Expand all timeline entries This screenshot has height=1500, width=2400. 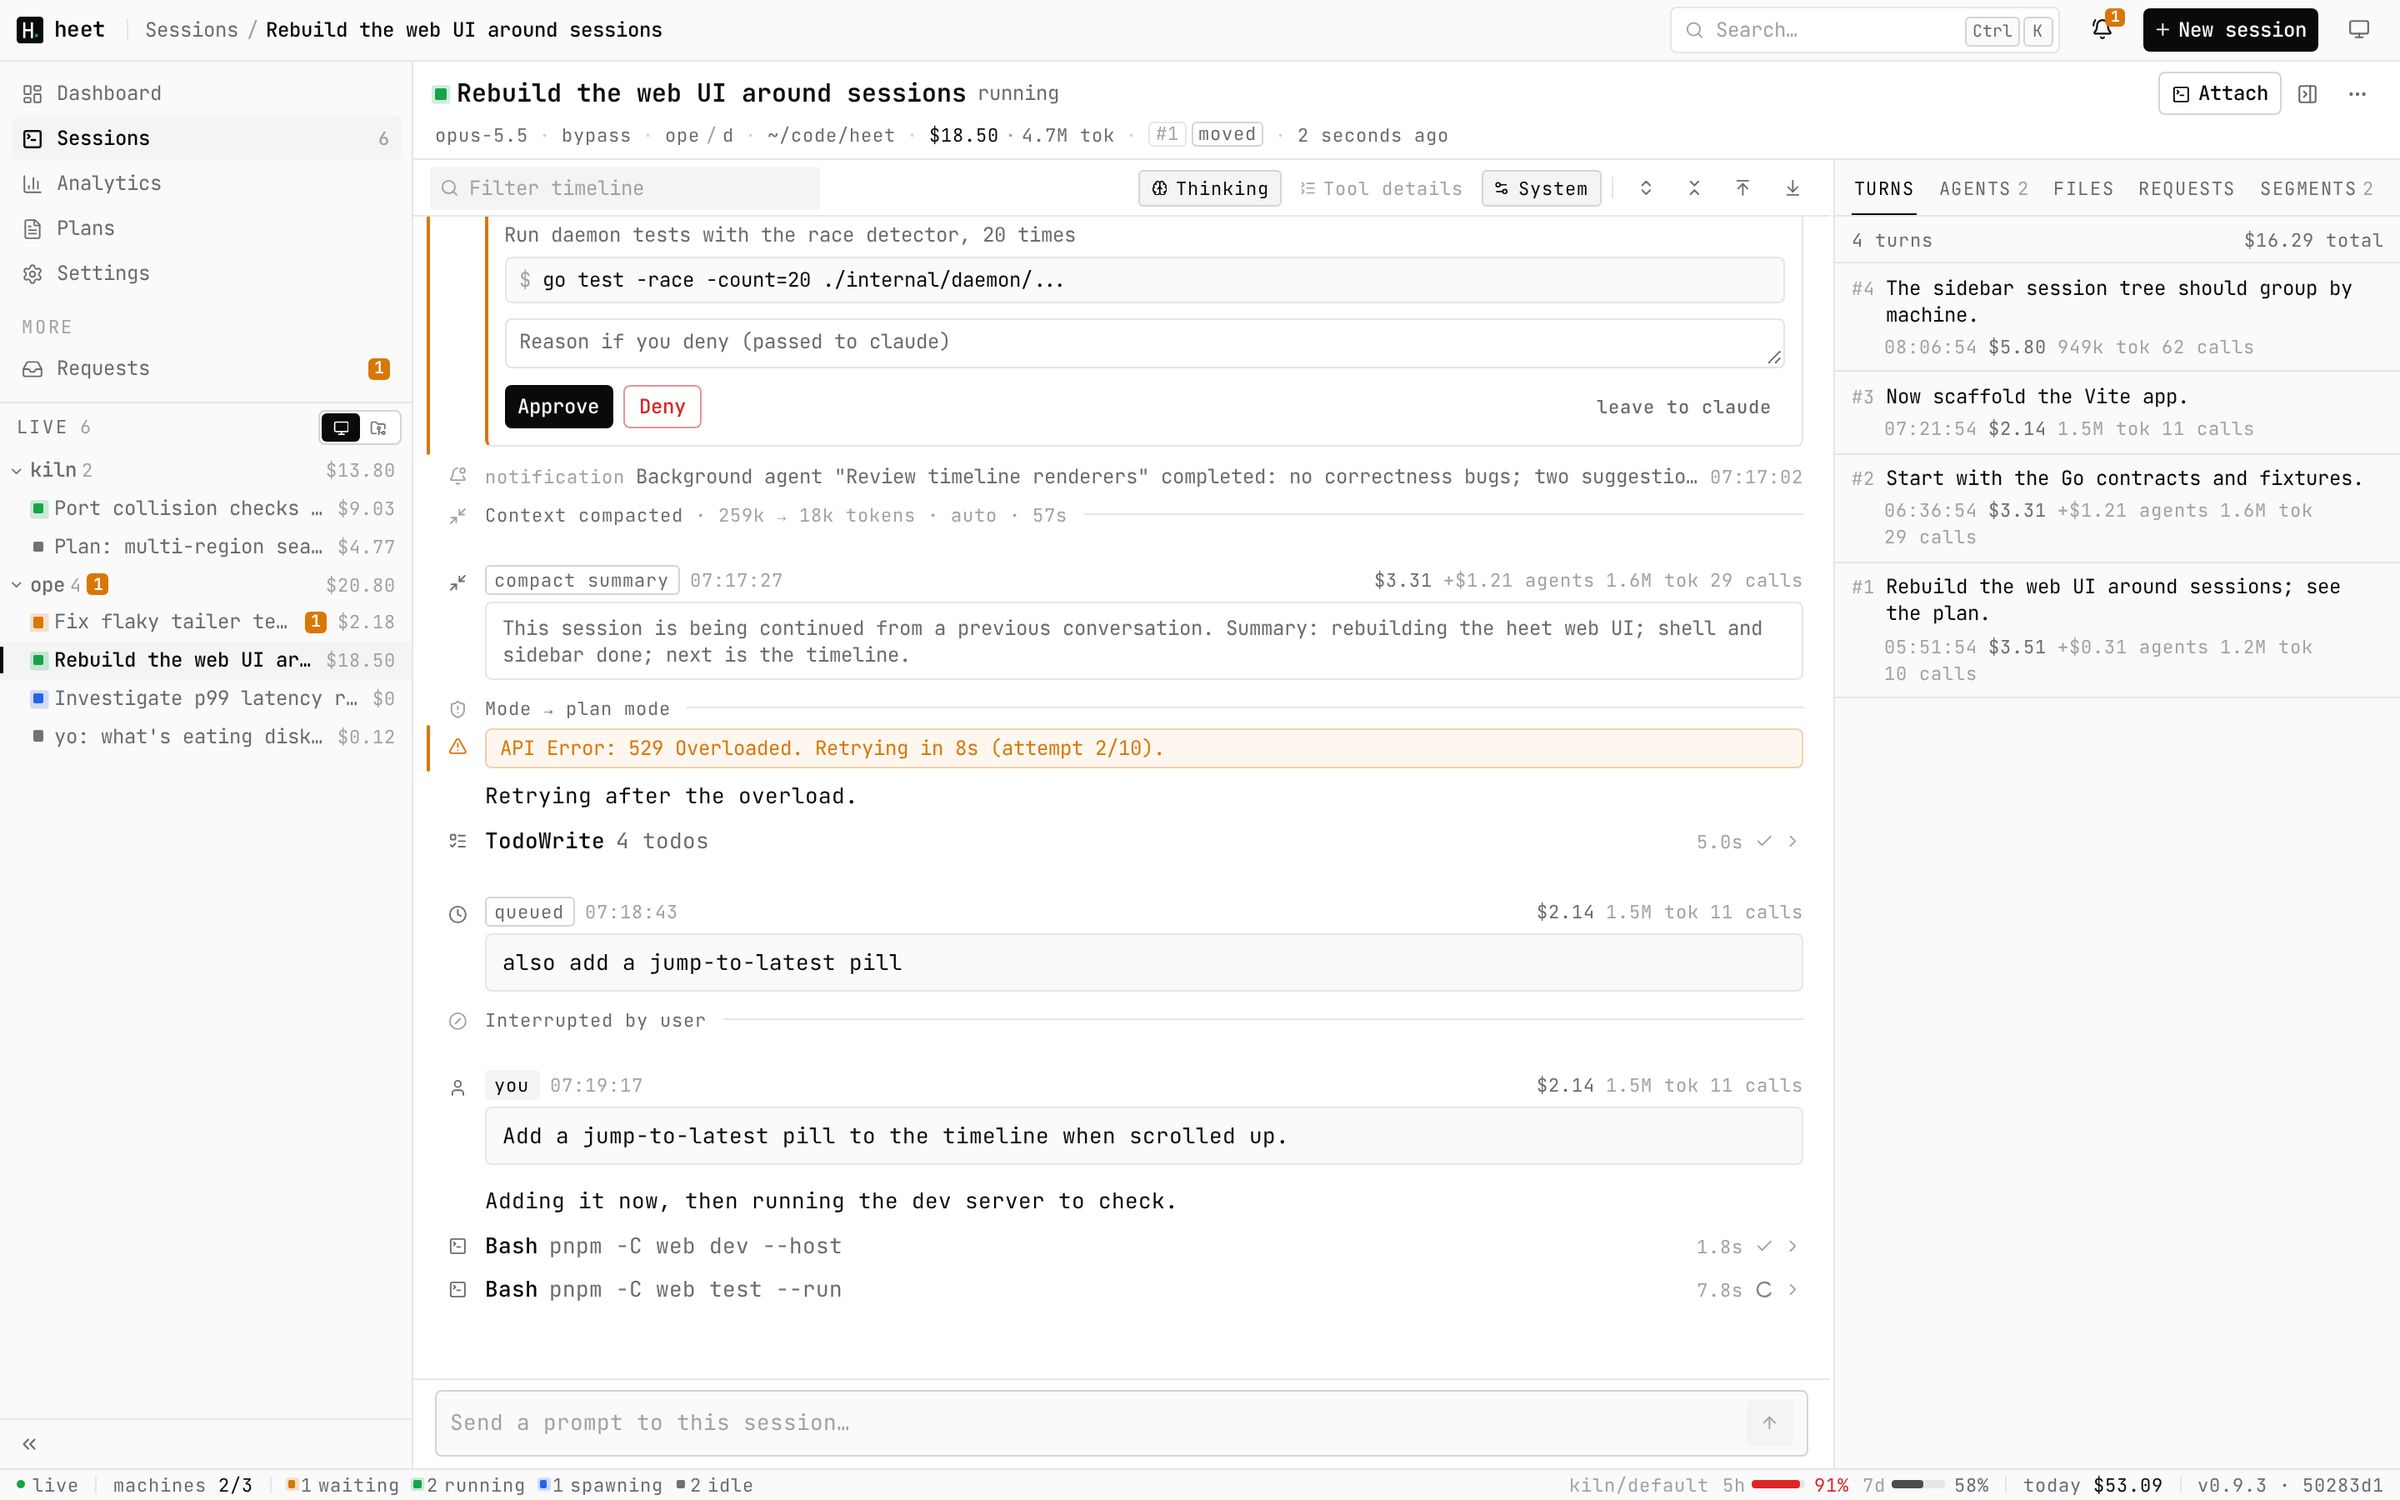pos(1646,188)
